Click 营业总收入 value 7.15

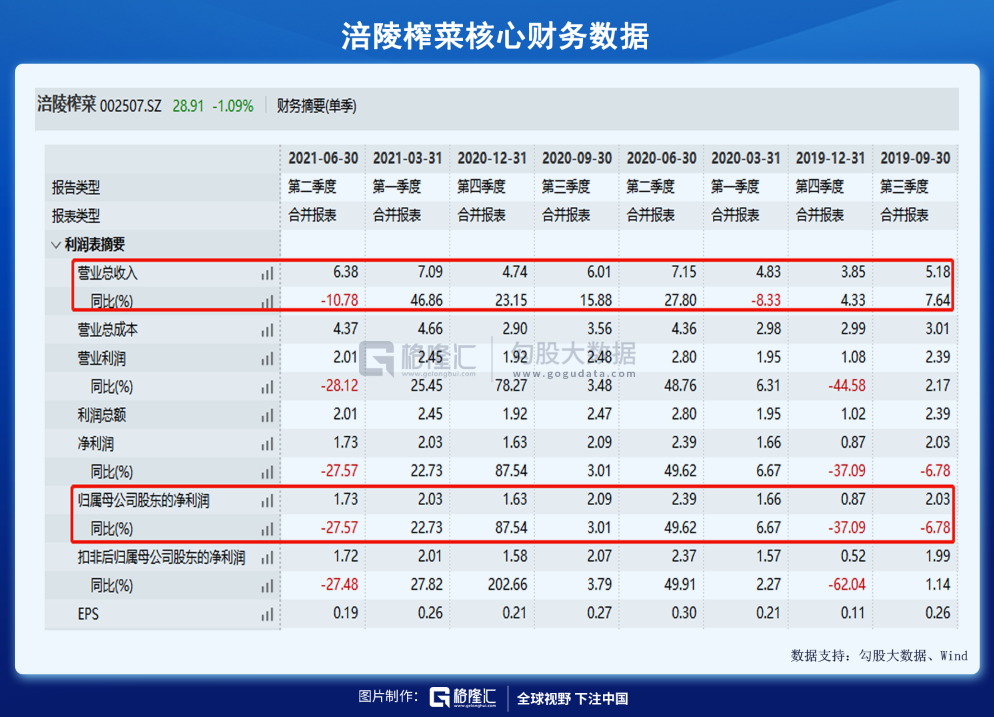[x=683, y=272]
